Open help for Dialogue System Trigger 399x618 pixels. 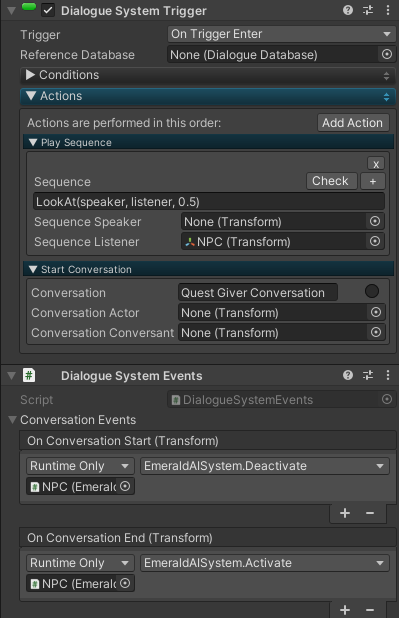pos(348,10)
